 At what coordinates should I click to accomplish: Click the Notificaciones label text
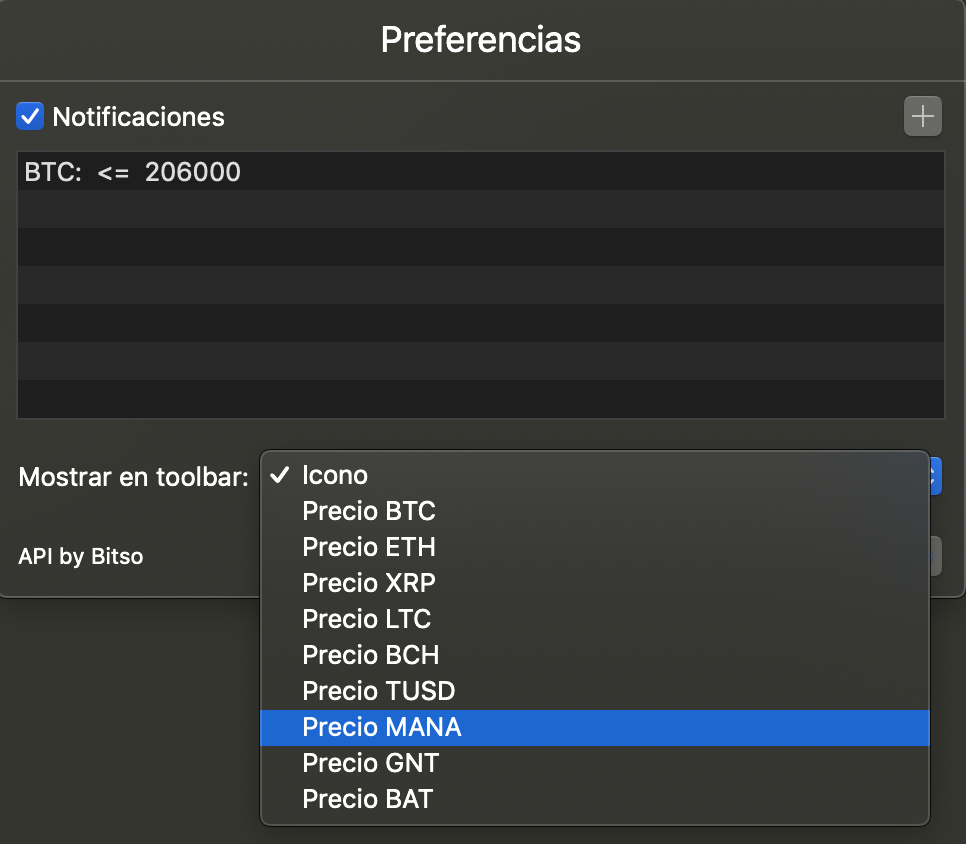tap(139, 116)
